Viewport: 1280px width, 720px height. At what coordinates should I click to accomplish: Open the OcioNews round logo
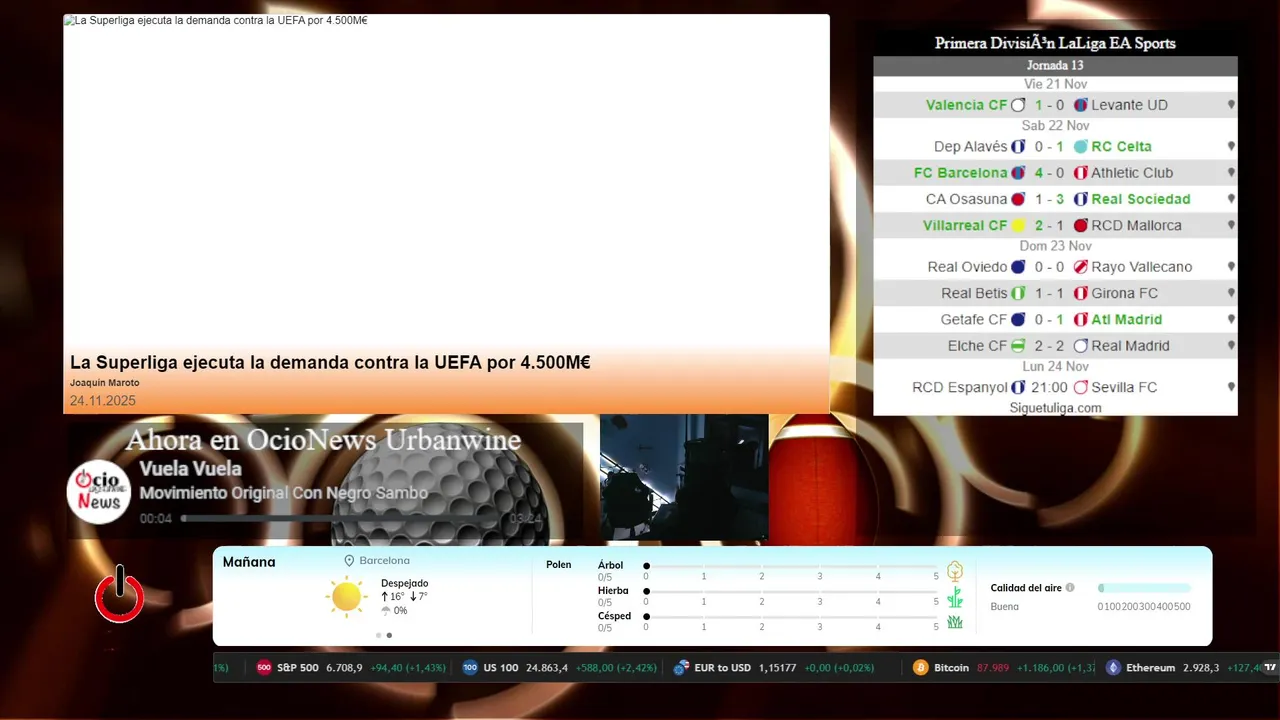pos(99,491)
